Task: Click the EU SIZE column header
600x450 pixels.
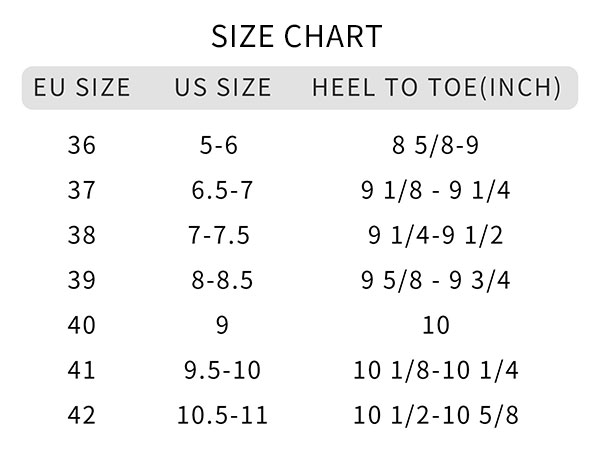Action: [x=82, y=88]
